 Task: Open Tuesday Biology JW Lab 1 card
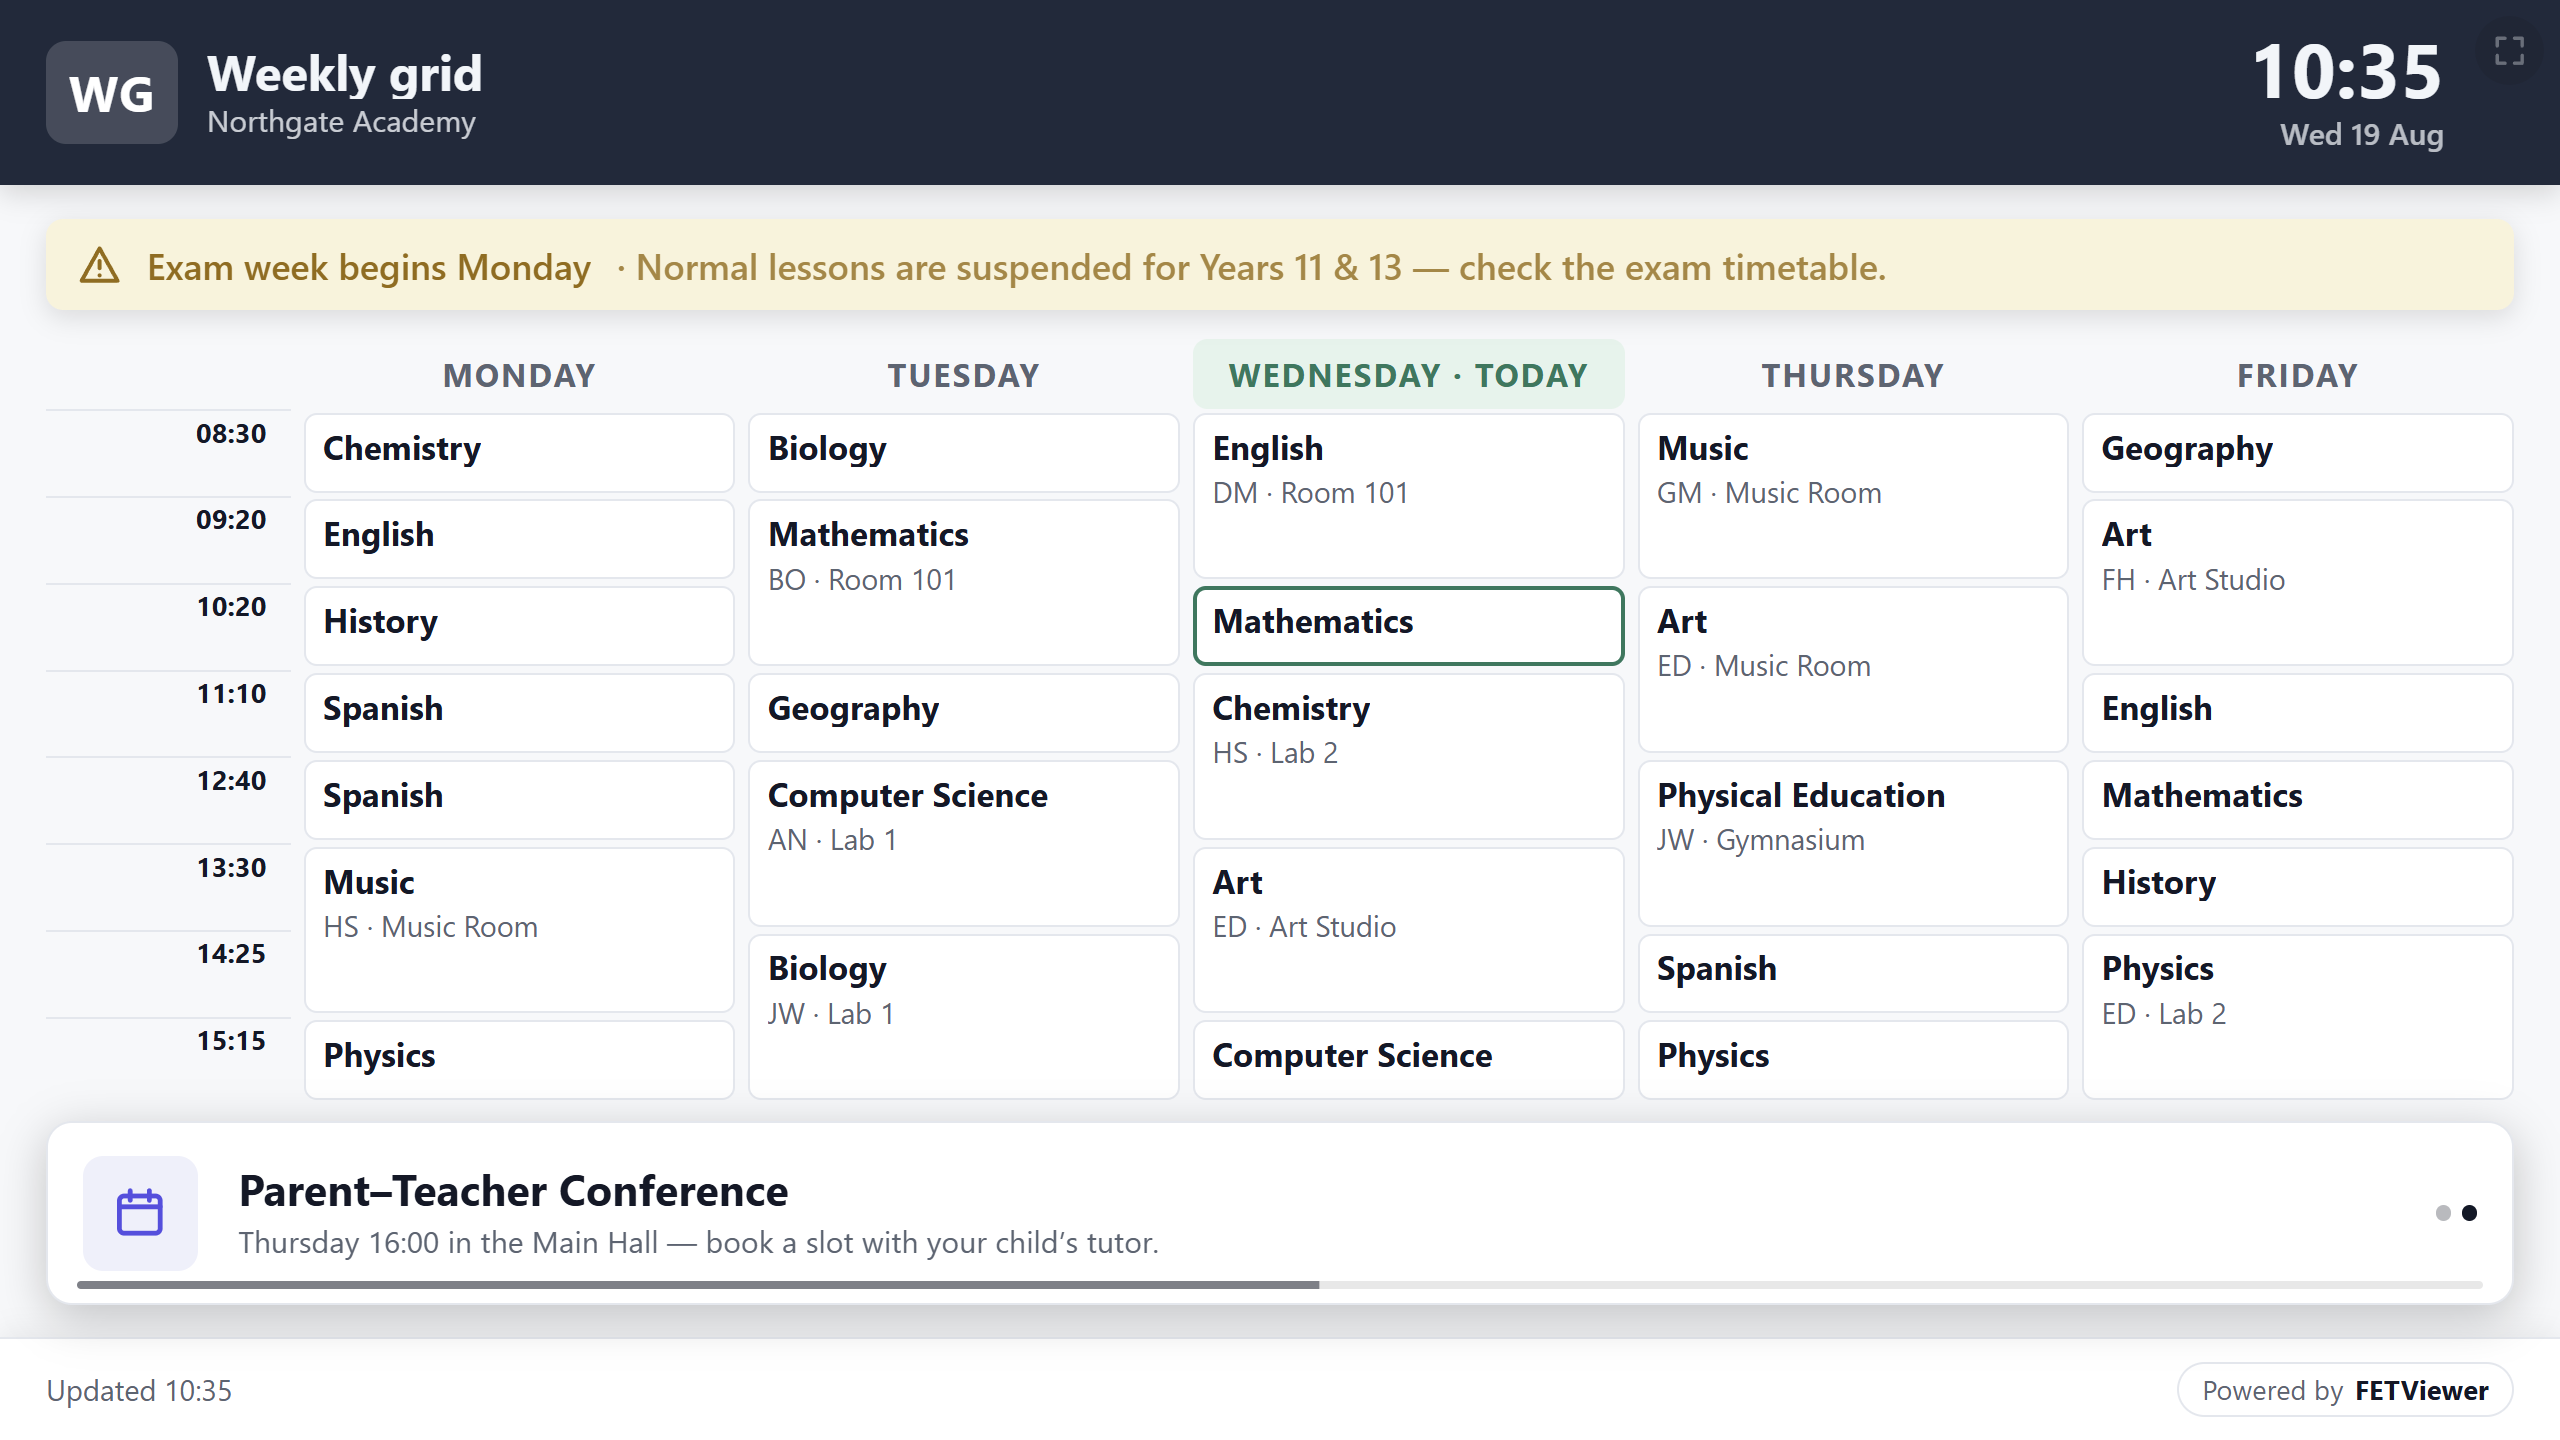coord(964,1016)
